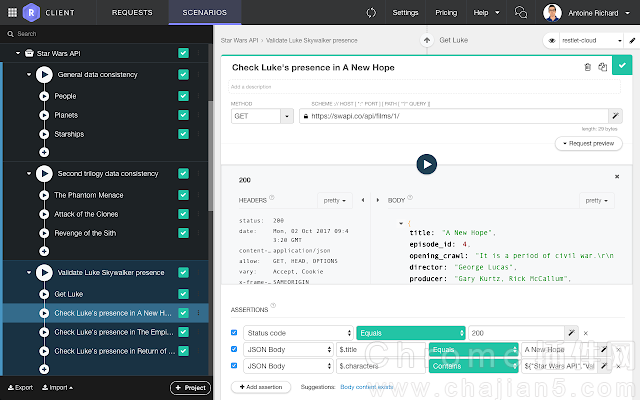Open wand for Status code value 200

571,333
